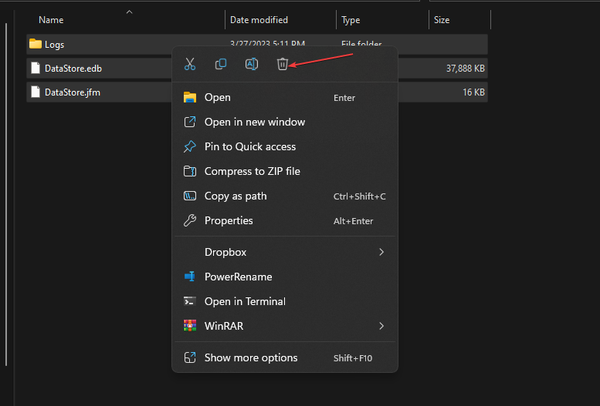Click the Properties wrench icon
600x406 pixels.
(x=189, y=221)
